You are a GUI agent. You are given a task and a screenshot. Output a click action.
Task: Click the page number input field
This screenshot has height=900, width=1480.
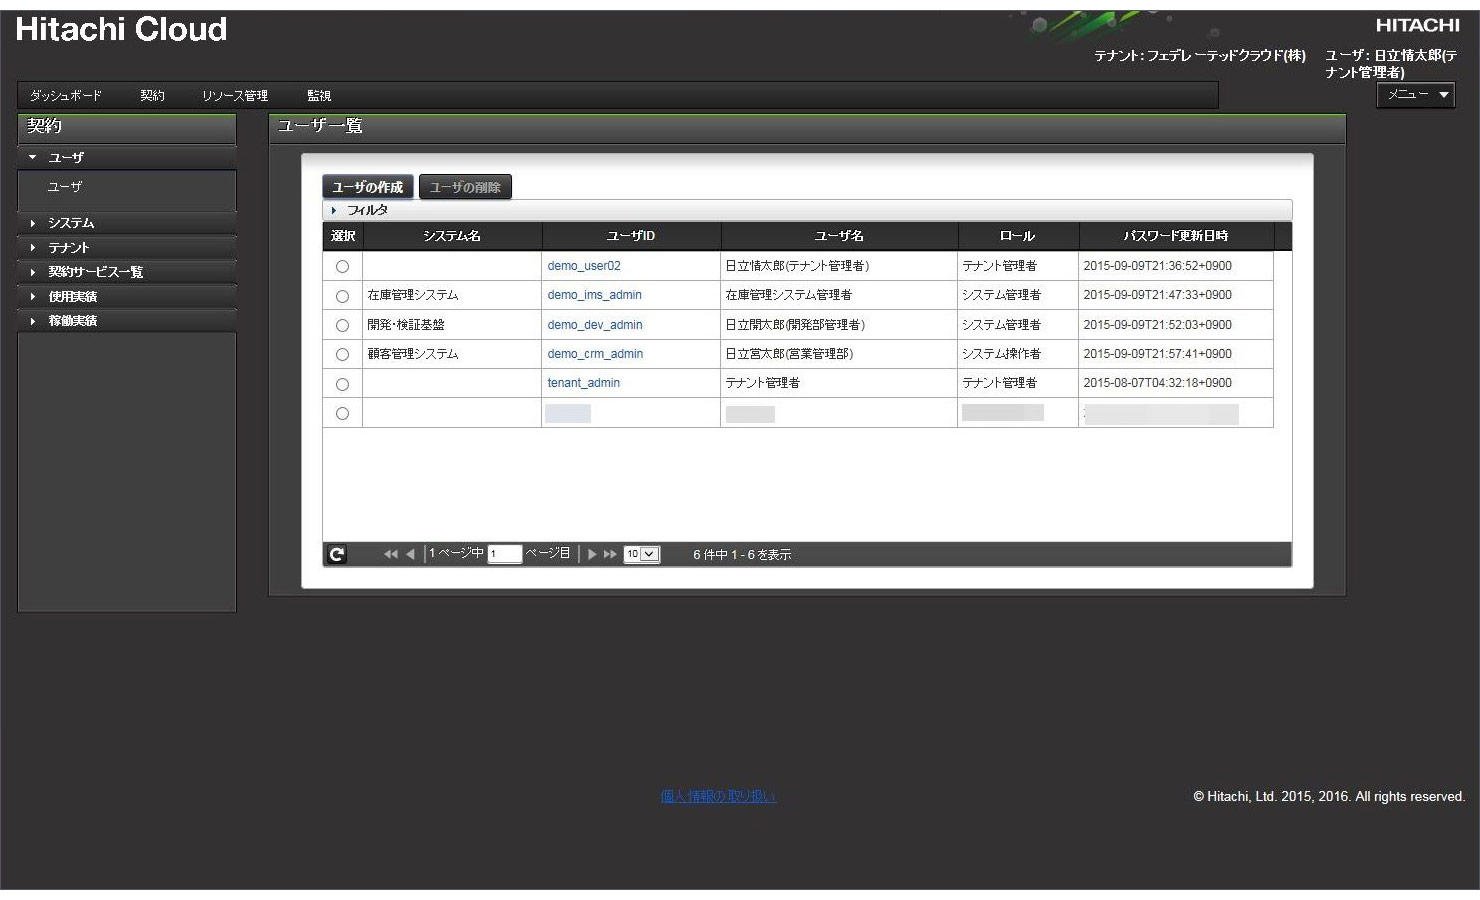tap(505, 554)
